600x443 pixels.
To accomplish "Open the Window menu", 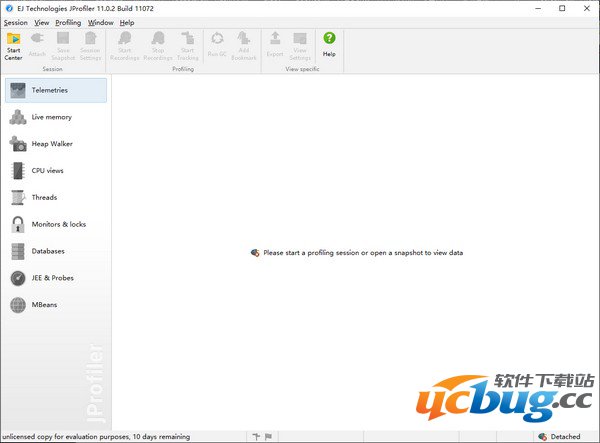I will click(x=101, y=22).
